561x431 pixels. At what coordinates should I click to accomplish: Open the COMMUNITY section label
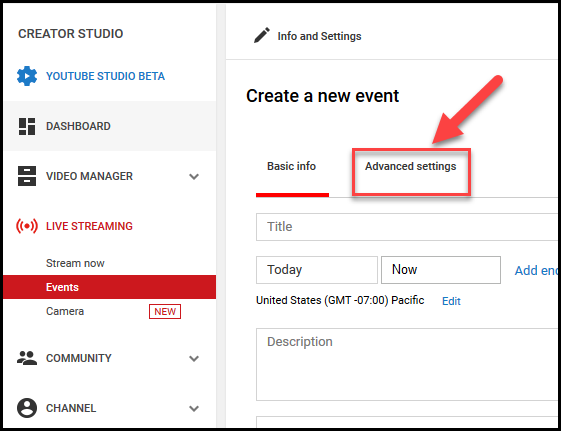[x=79, y=358]
